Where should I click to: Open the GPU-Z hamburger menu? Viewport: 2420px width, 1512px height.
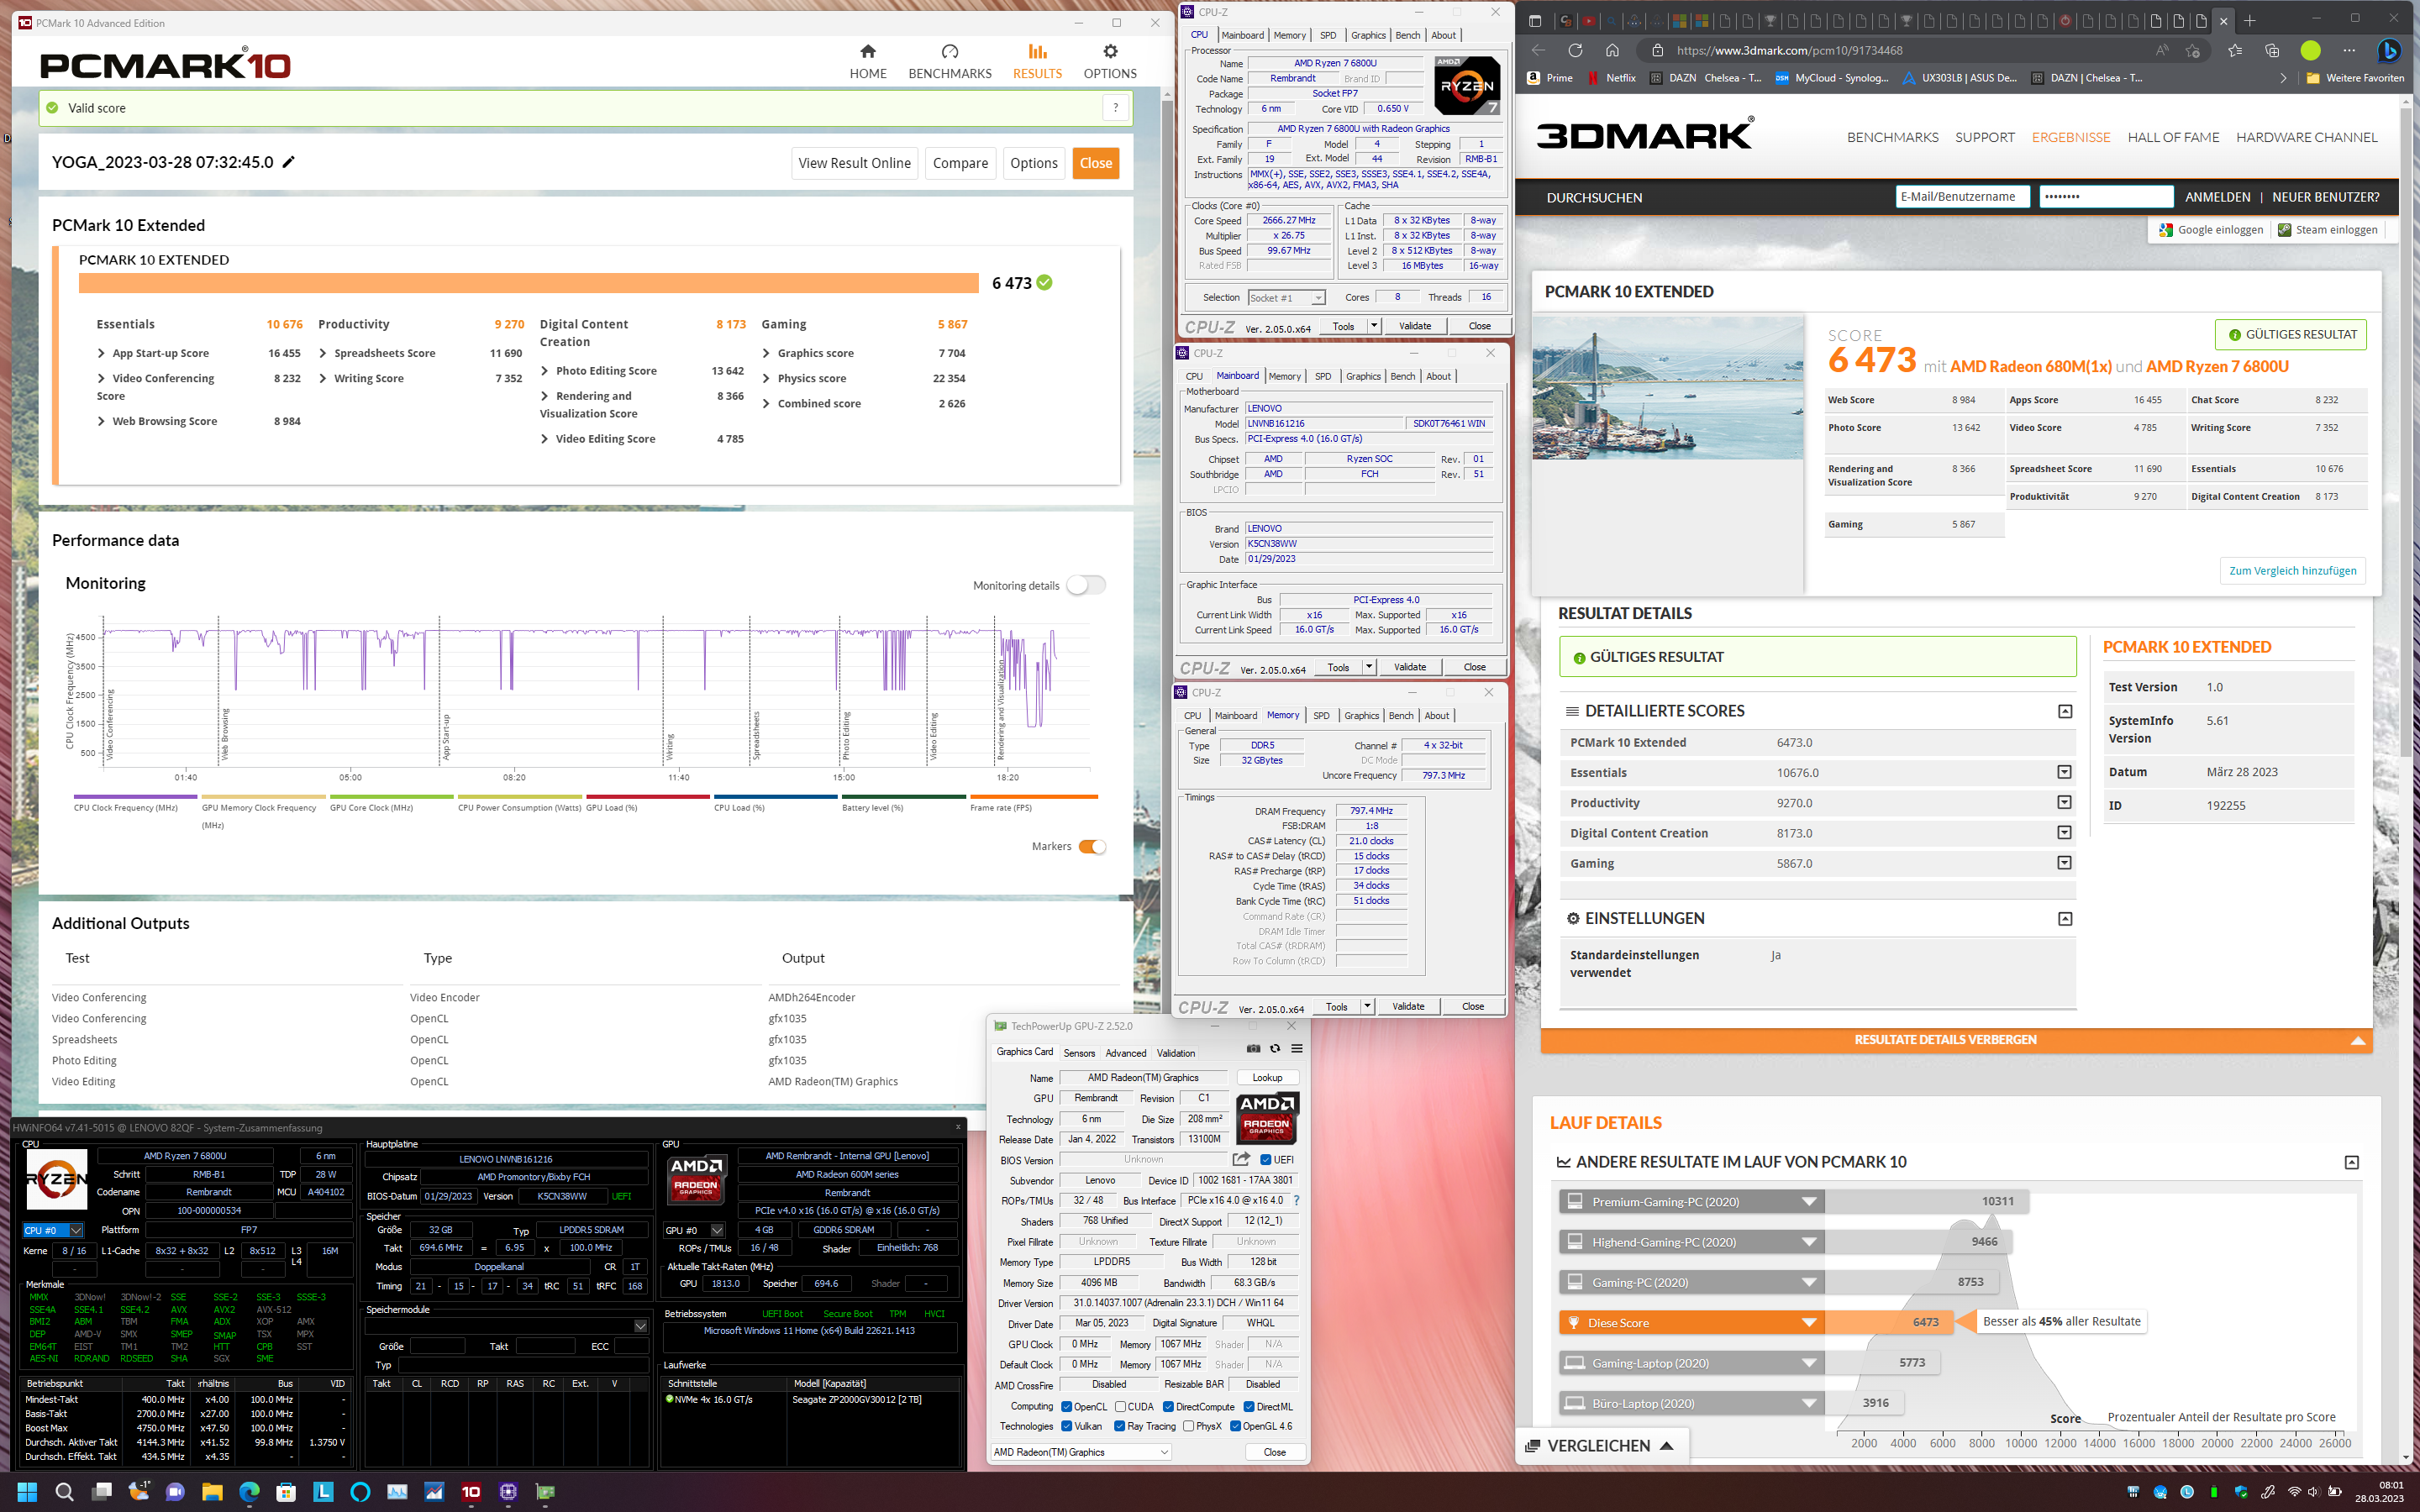1296,1049
